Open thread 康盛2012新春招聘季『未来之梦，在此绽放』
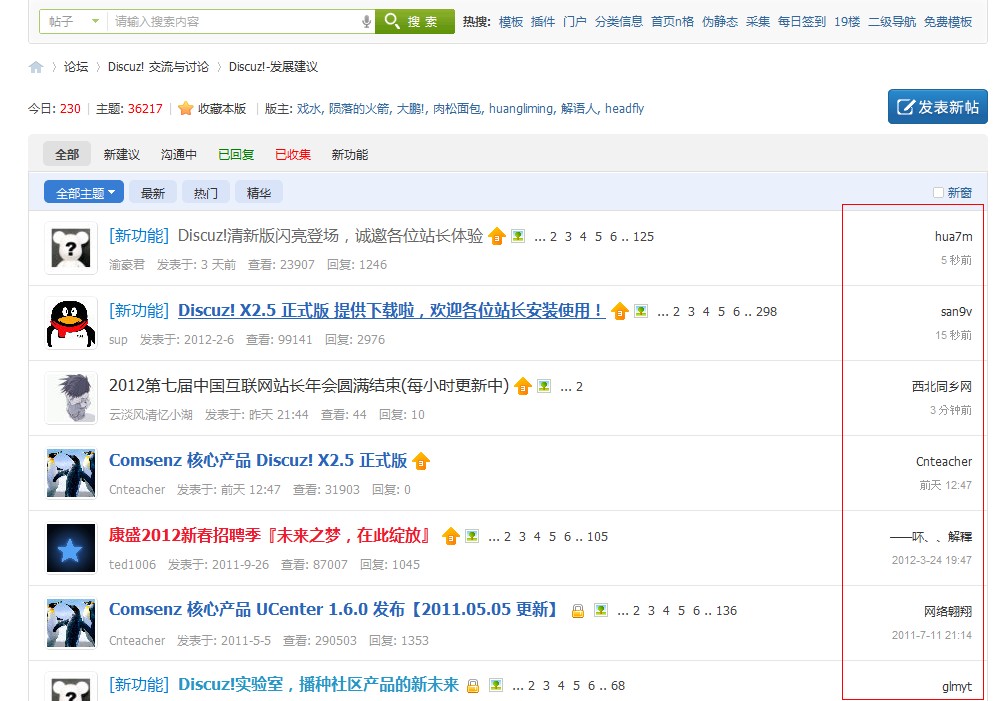The height and width of the screenshot is (701, 995). pos(272,535)
